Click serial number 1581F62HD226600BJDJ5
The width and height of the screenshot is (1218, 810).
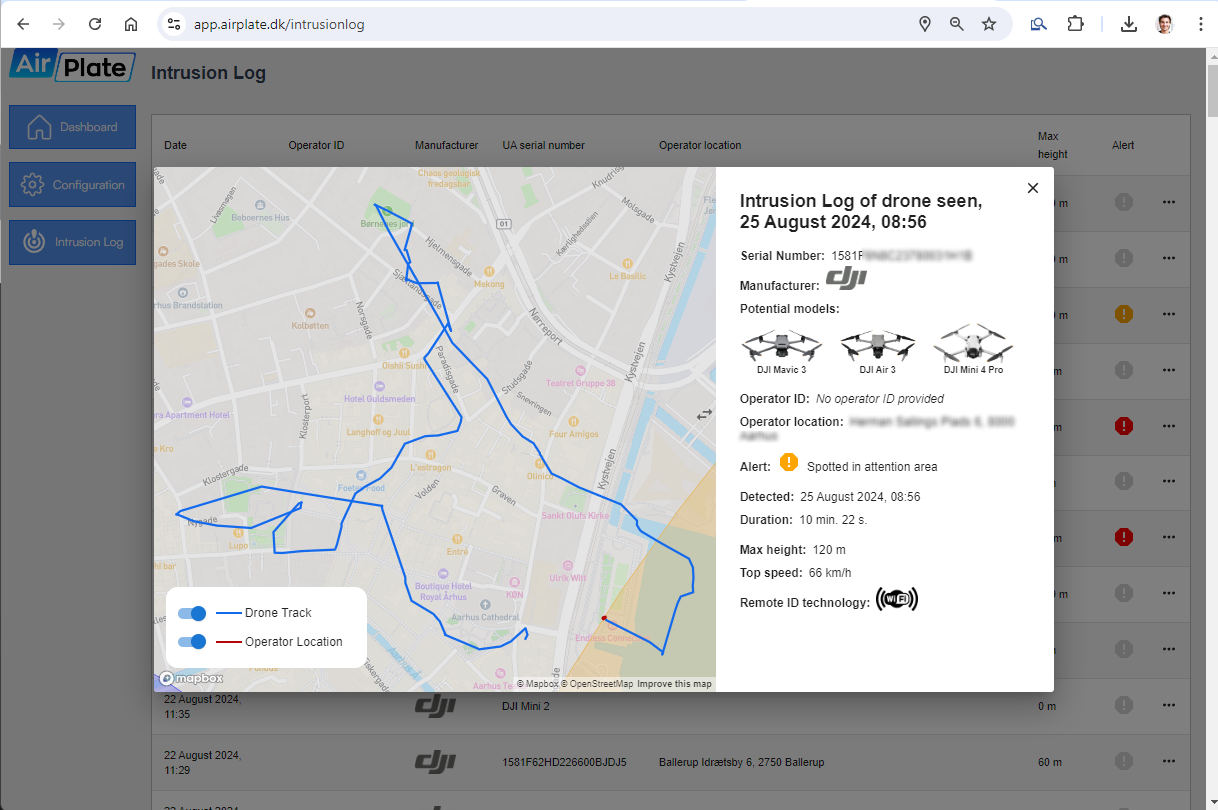pyautogui.click(x=564, y=762)
